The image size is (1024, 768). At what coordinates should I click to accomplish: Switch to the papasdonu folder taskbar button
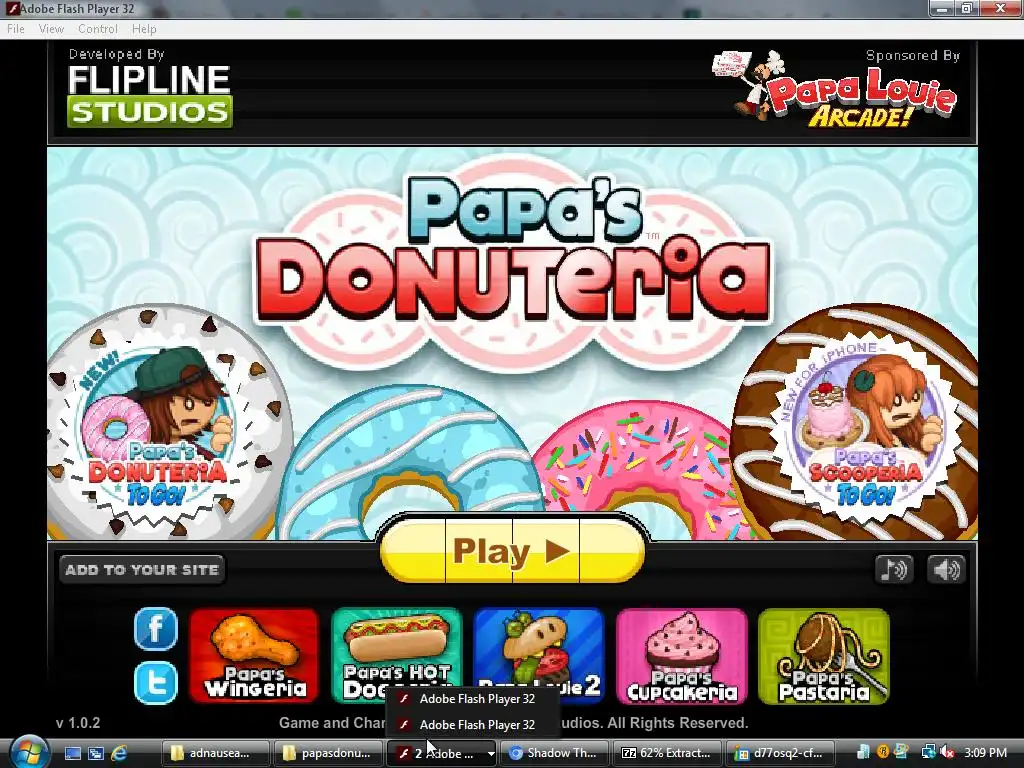coord(328,753)
